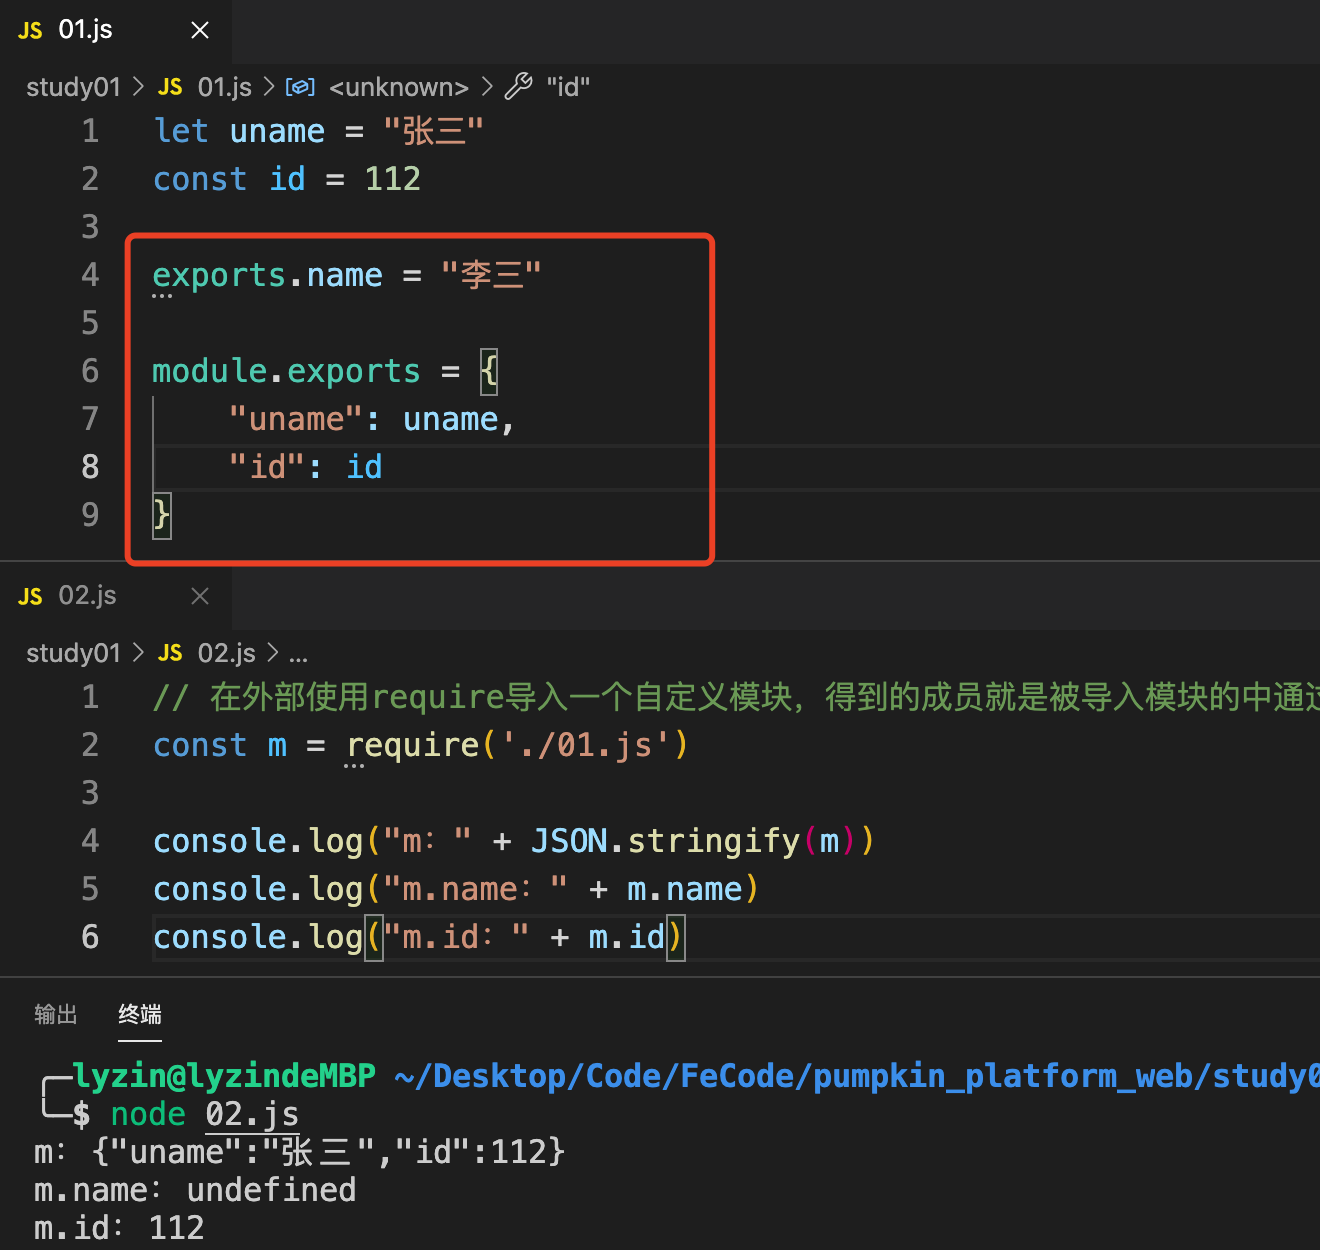
Task: Click m.name expression on line 5 of 02.js
Action: 684,889
